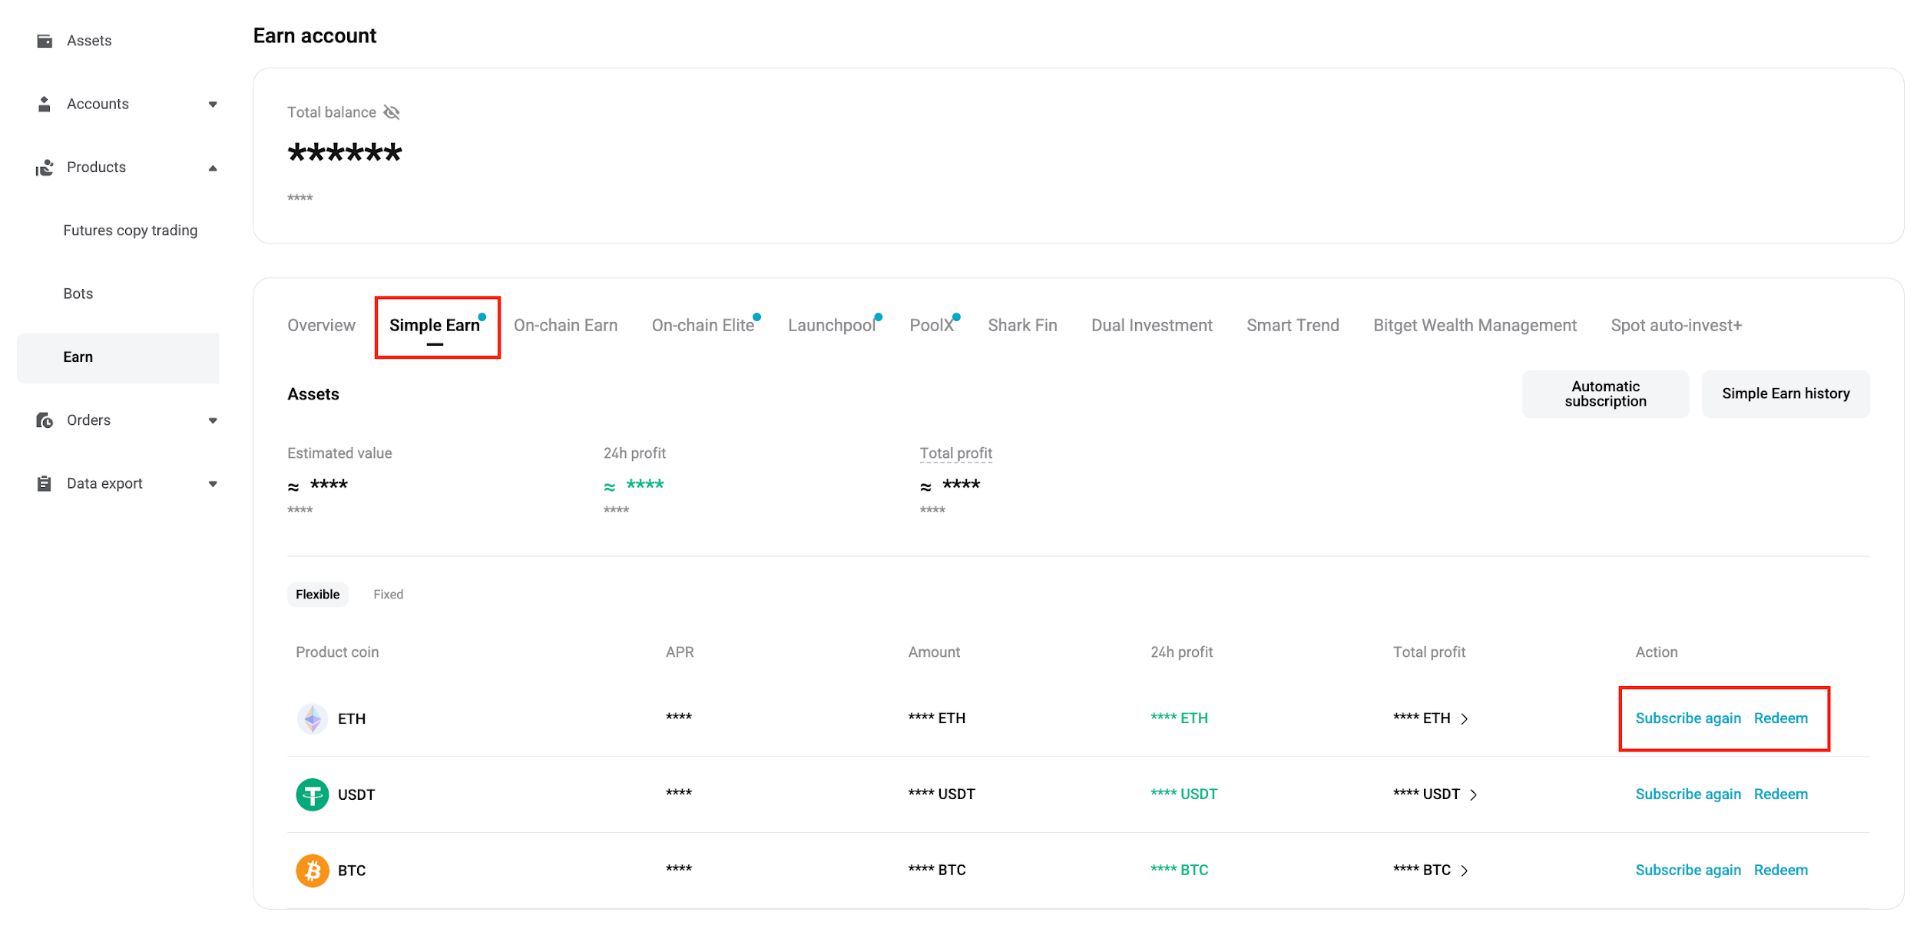Toggle the hide balance eye icon

click(392, 112)
